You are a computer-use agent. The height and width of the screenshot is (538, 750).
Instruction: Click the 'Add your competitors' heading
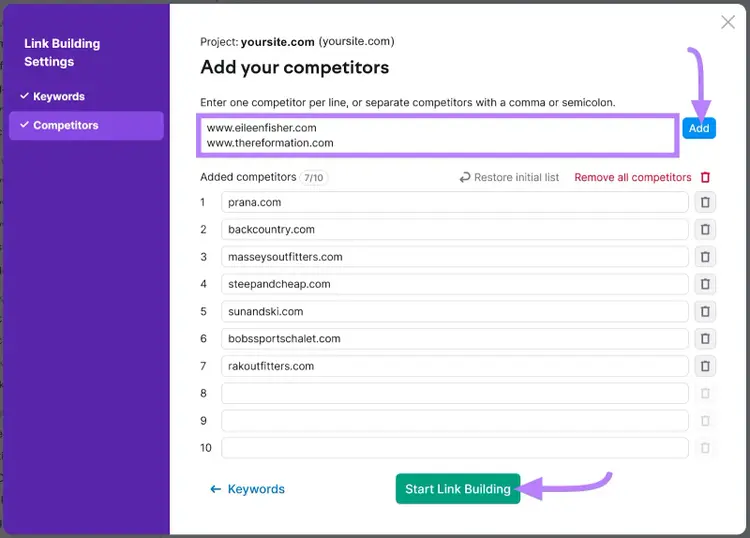[295, 67]
